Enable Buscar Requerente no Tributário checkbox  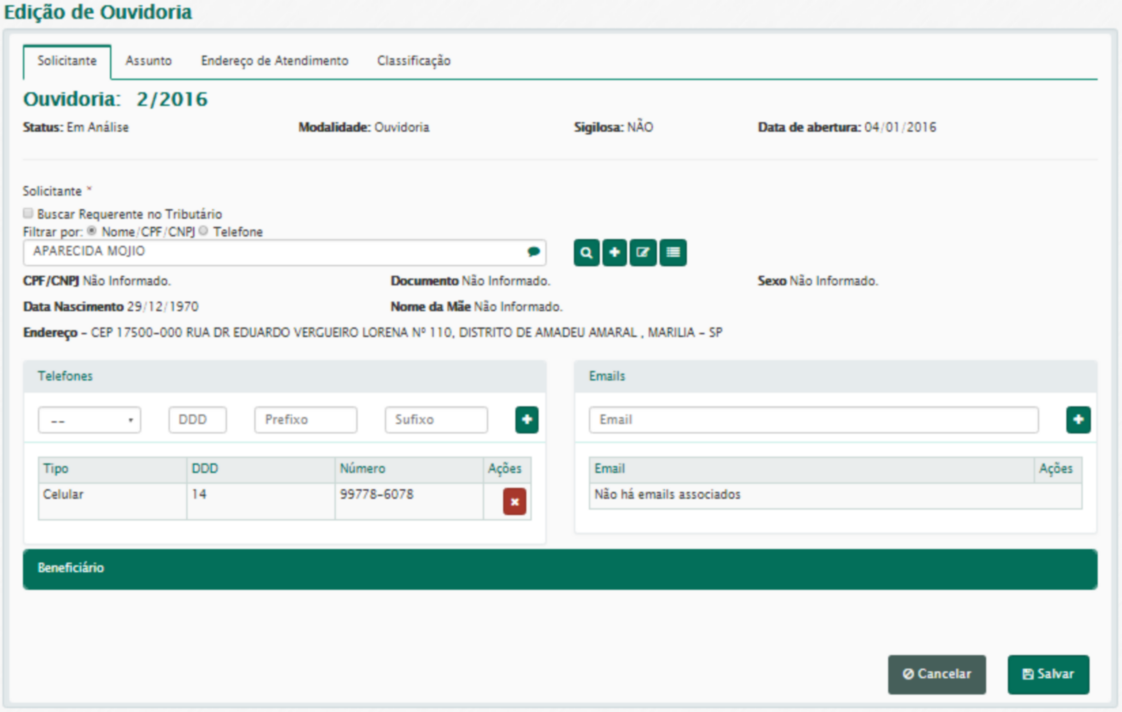click(28, 214)
